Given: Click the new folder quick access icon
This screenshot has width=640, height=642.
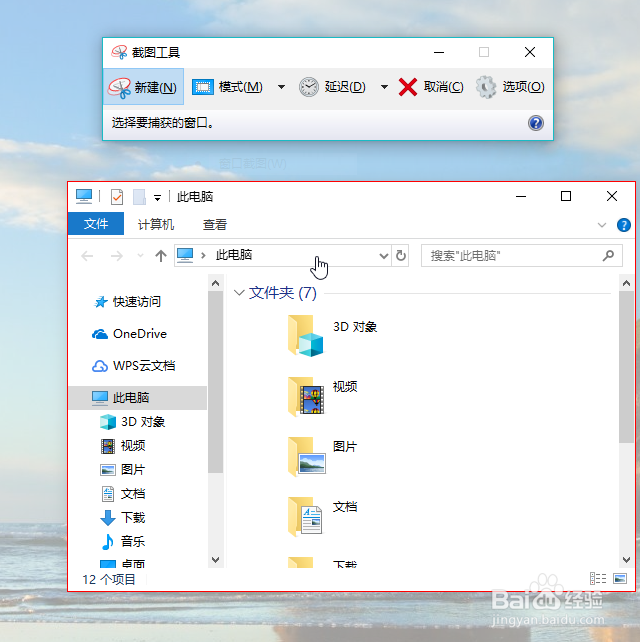Looking at the screenshot, I should [x=139, y=197].
